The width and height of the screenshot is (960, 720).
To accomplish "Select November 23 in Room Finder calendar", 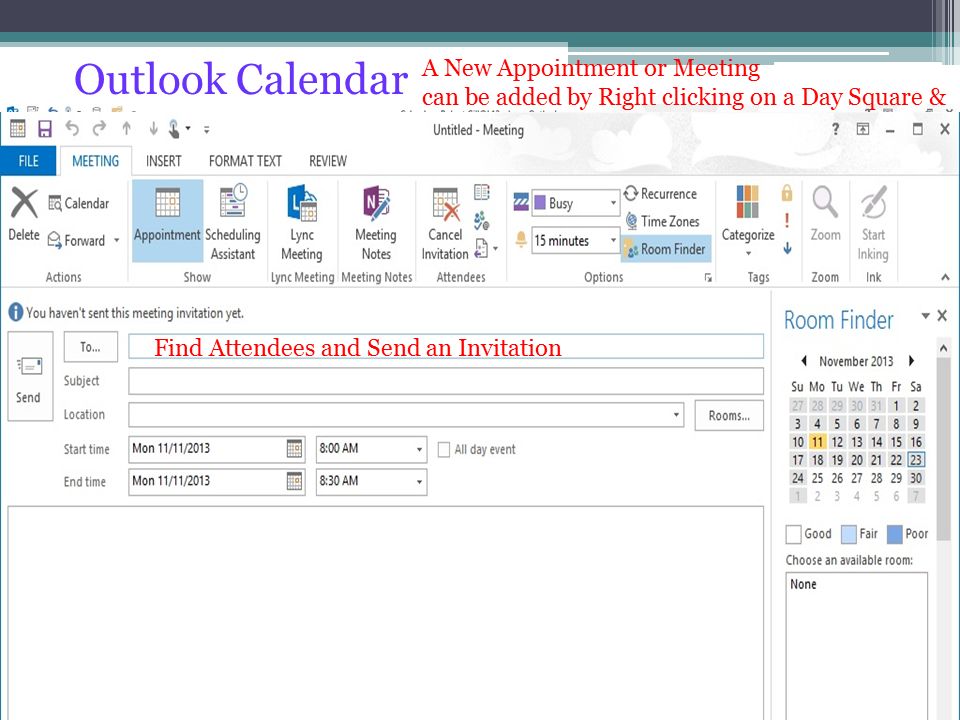I will point(915,460).
